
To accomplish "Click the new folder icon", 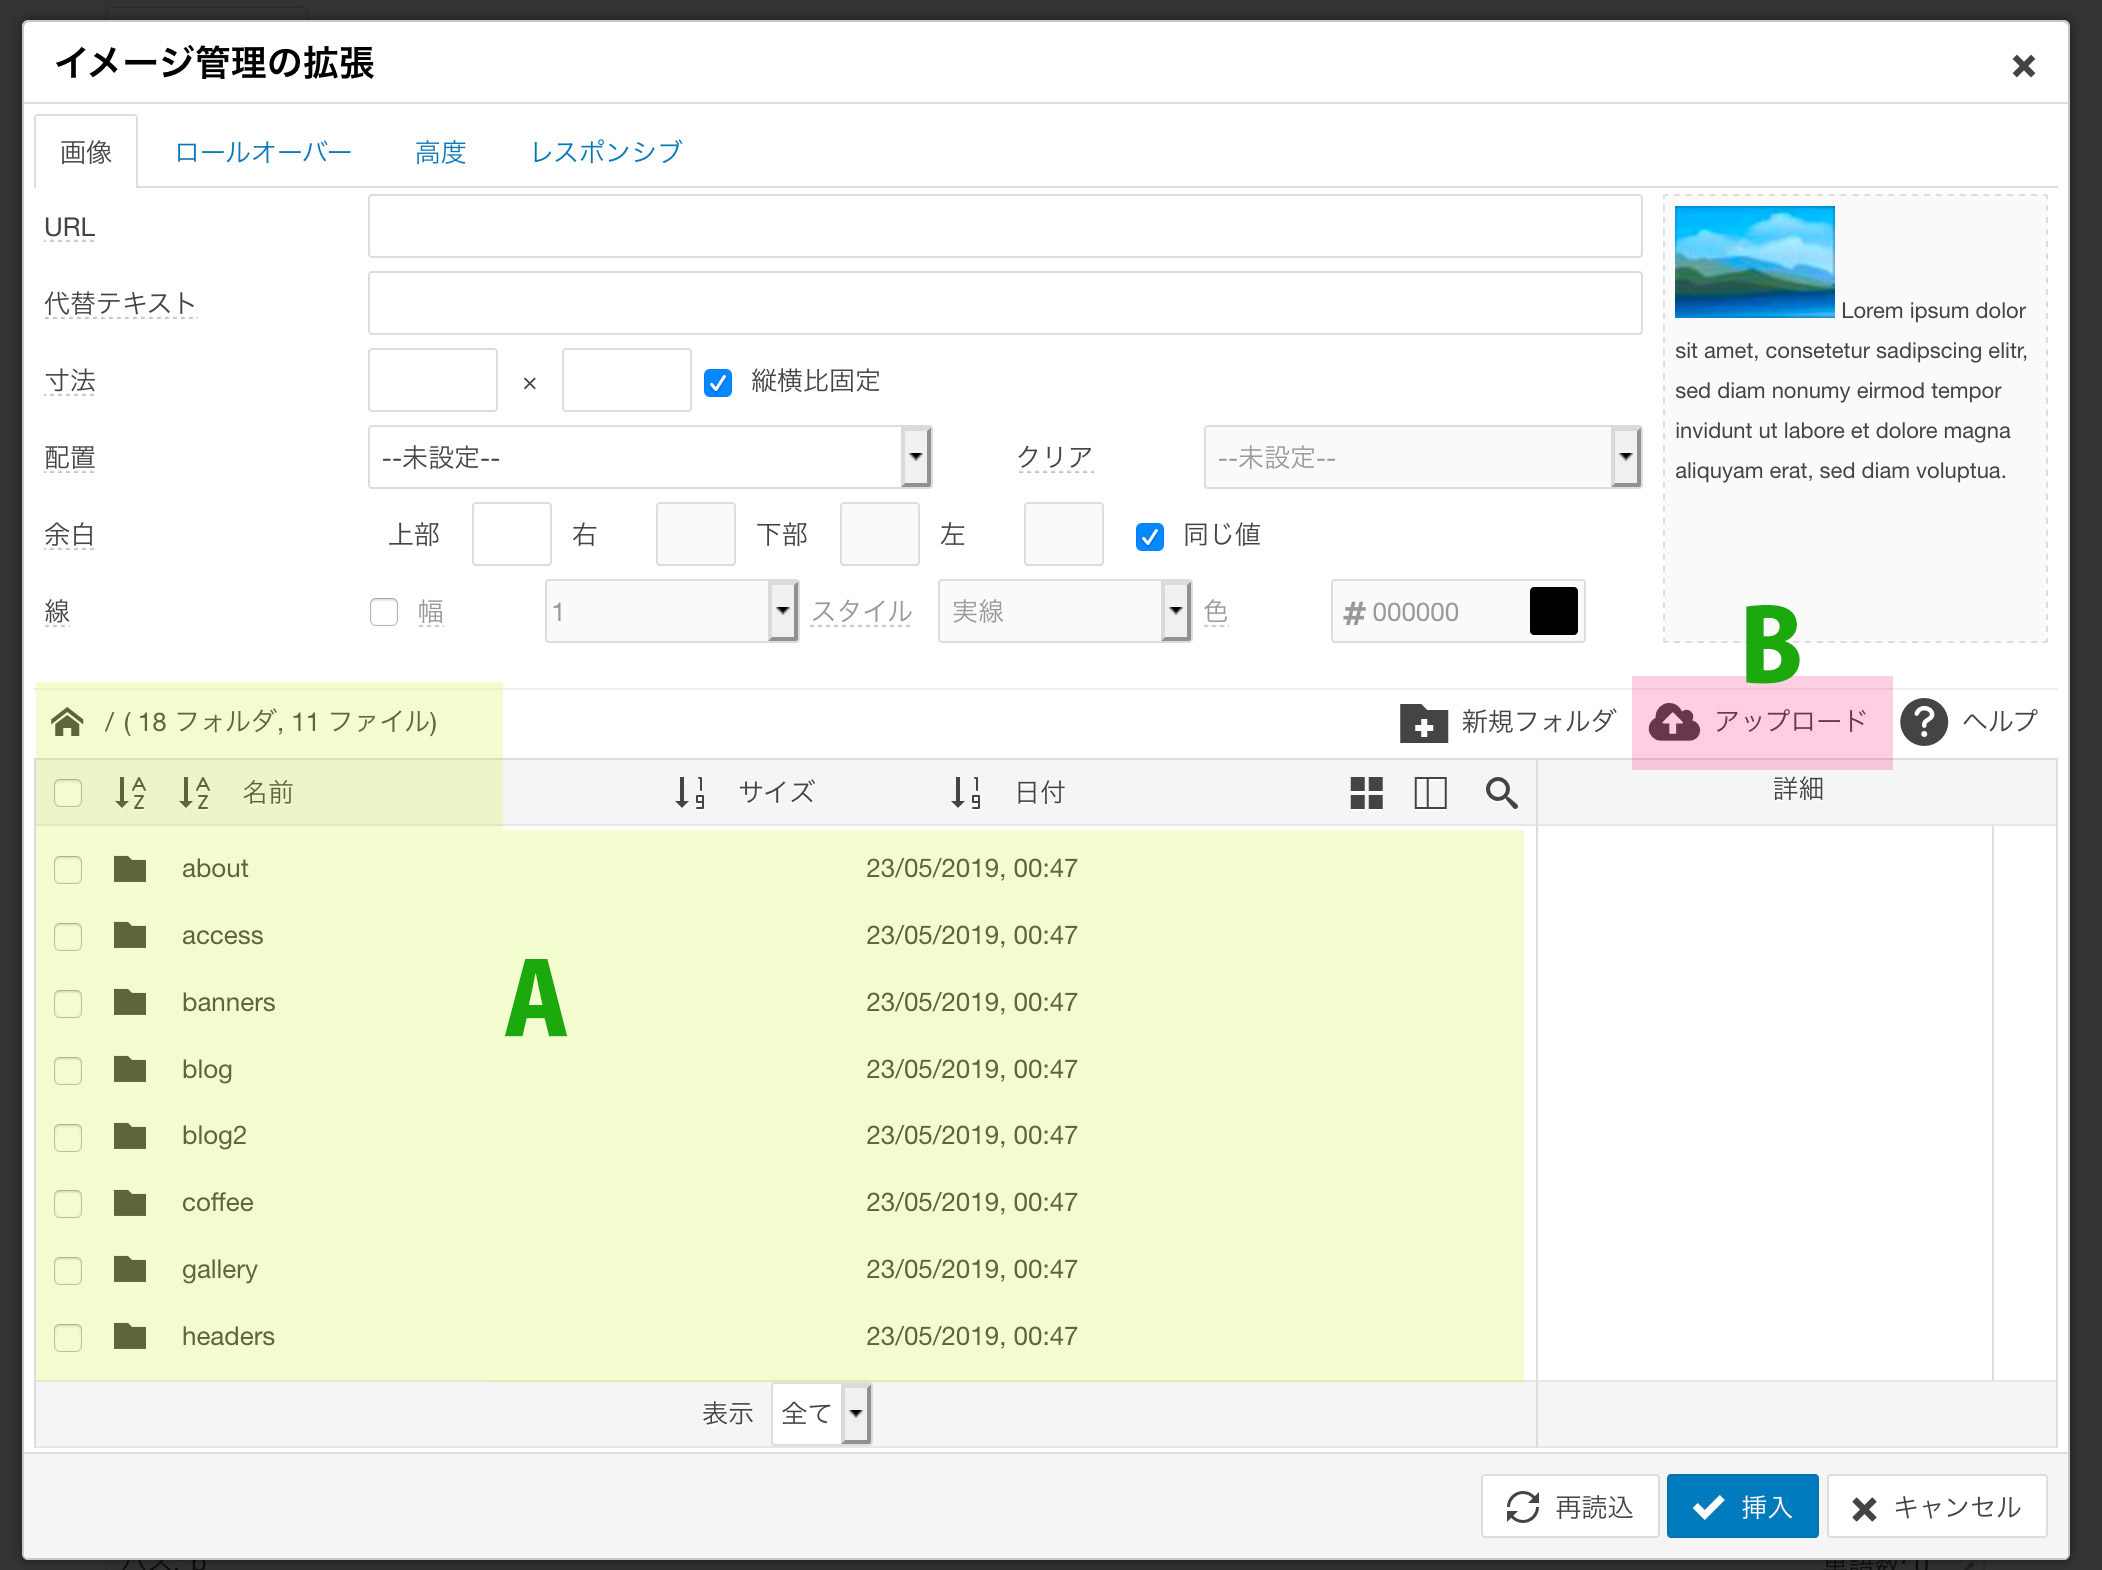I will coord(1423,722).
